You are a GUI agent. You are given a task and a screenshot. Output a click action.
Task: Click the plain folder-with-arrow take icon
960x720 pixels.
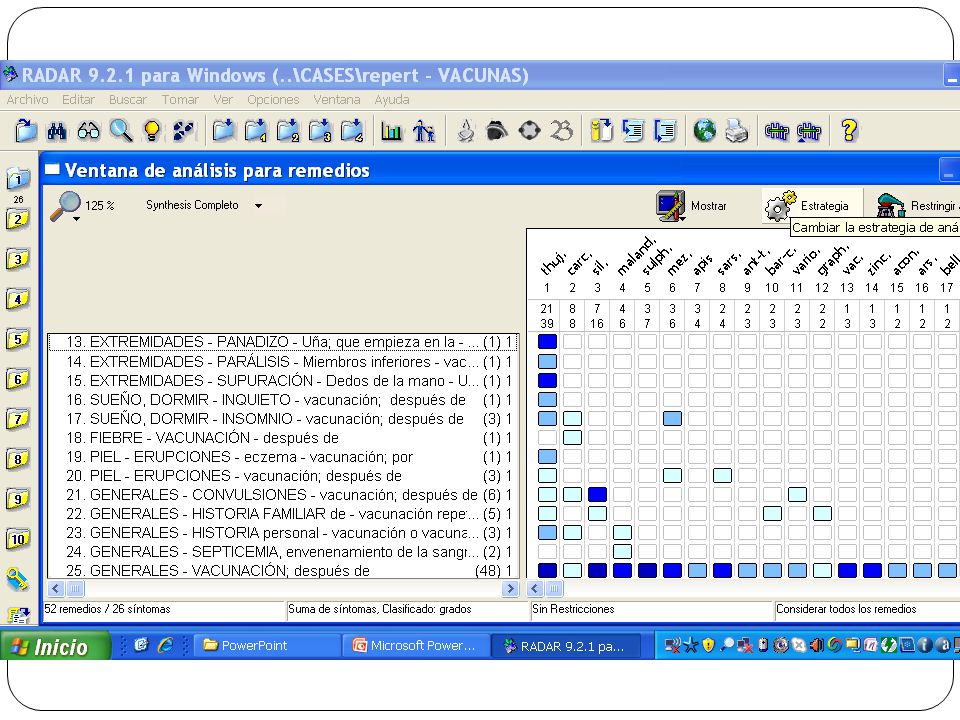223,131
